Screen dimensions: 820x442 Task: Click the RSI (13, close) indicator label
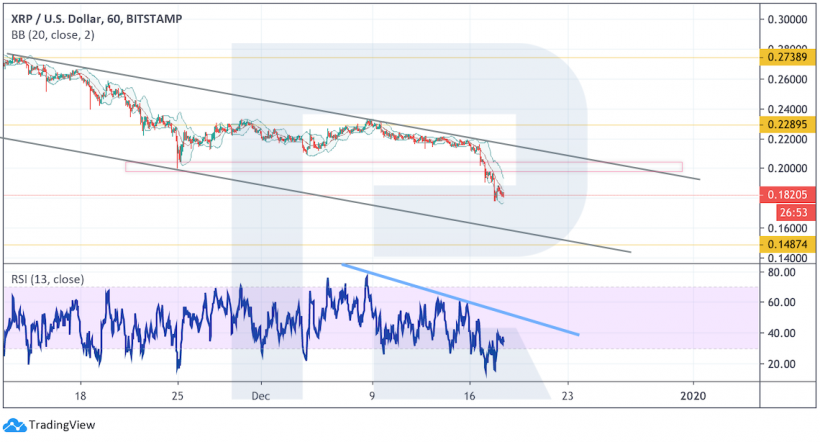coord(48,279)
